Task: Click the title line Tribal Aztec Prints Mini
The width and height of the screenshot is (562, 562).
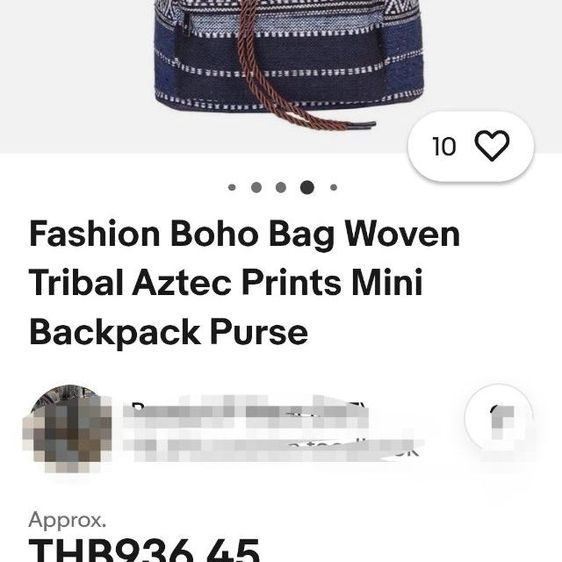Action: pyautogui.click(x=226, y=282)
